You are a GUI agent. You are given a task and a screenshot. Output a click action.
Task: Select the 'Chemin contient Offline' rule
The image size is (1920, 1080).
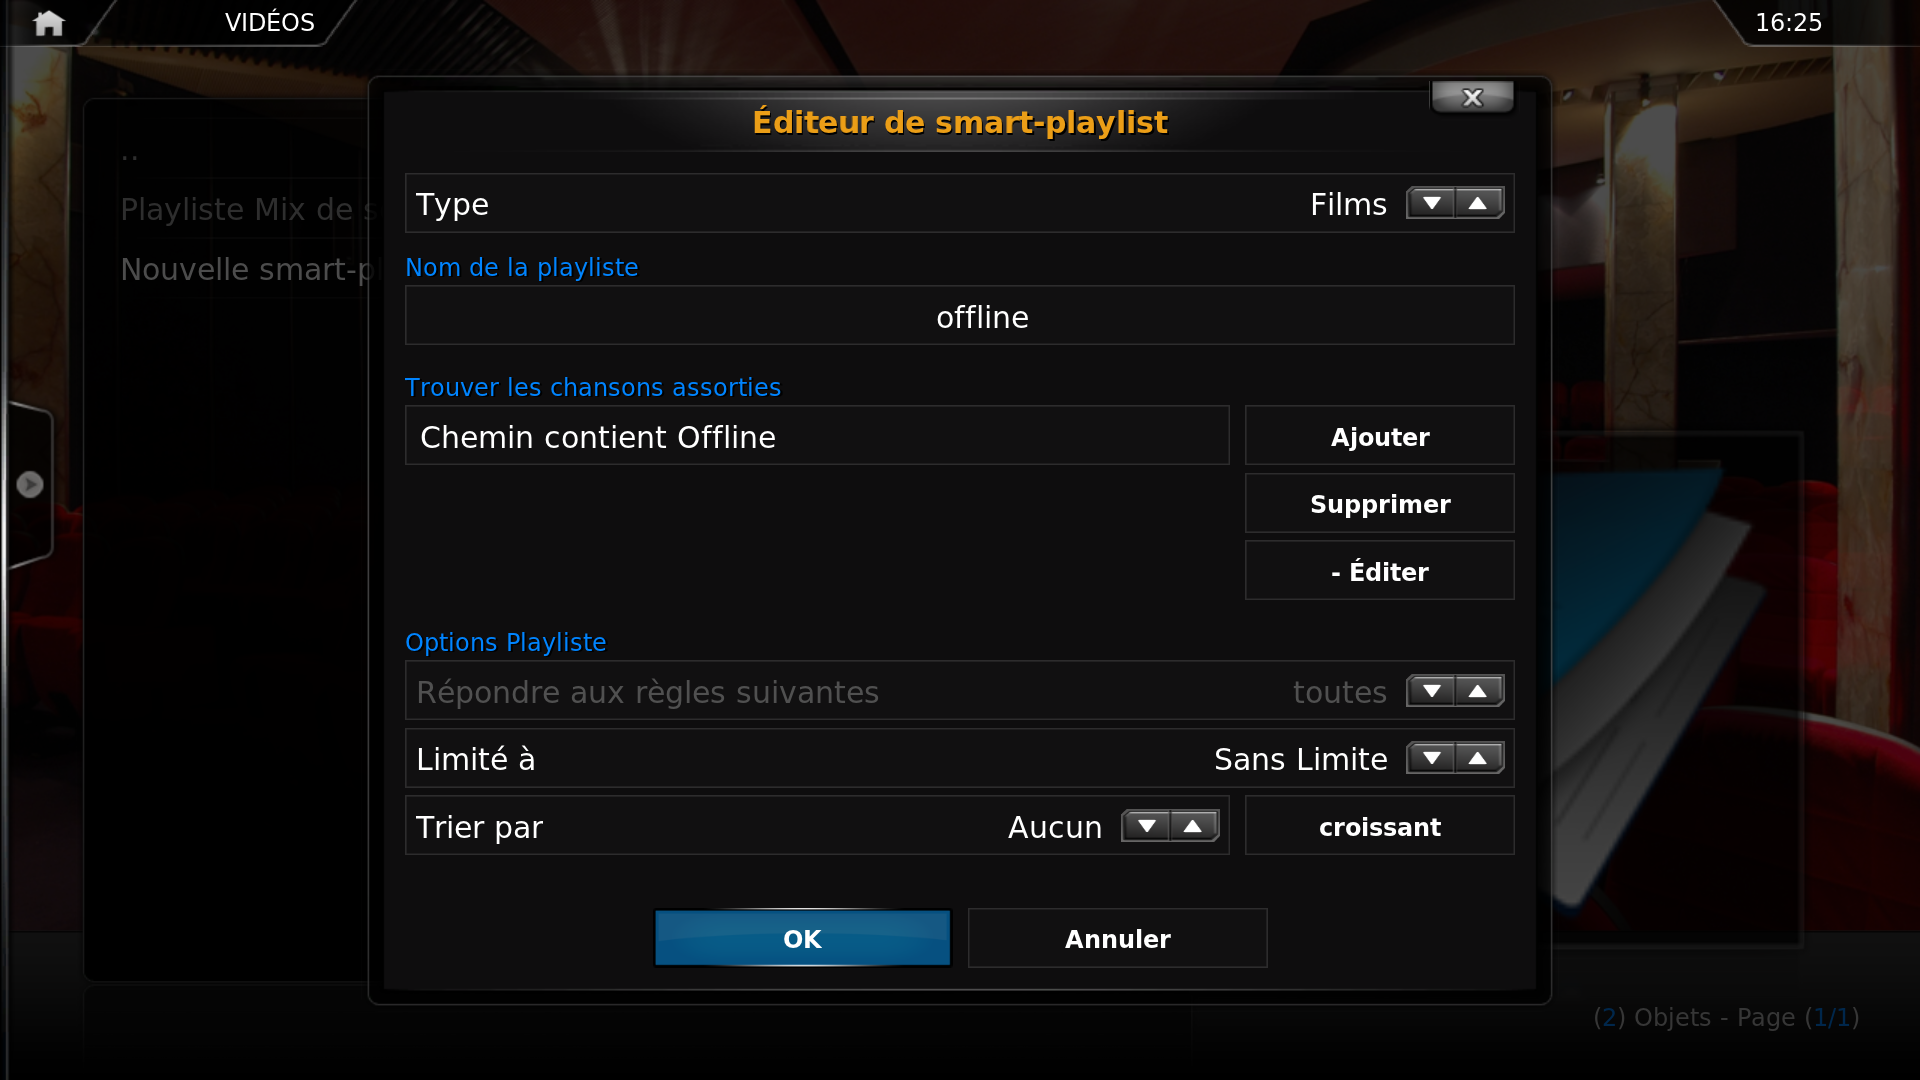pyautogui.click(x=816, y=436)
